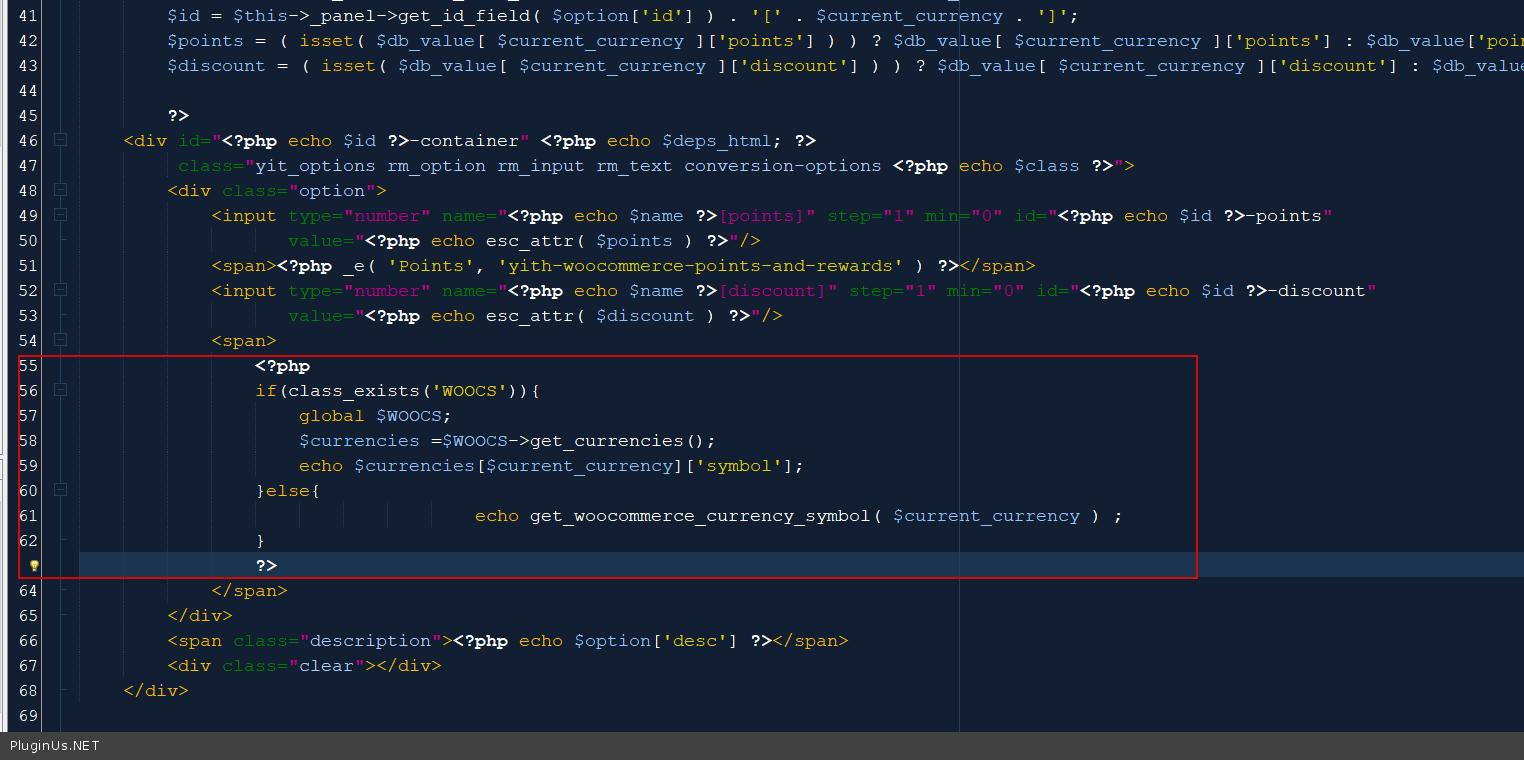Viewport: 1524px width, 760px height.
Task: Click the $points variable on line 42
Action: pyautogui.click(x=205, y=41)
